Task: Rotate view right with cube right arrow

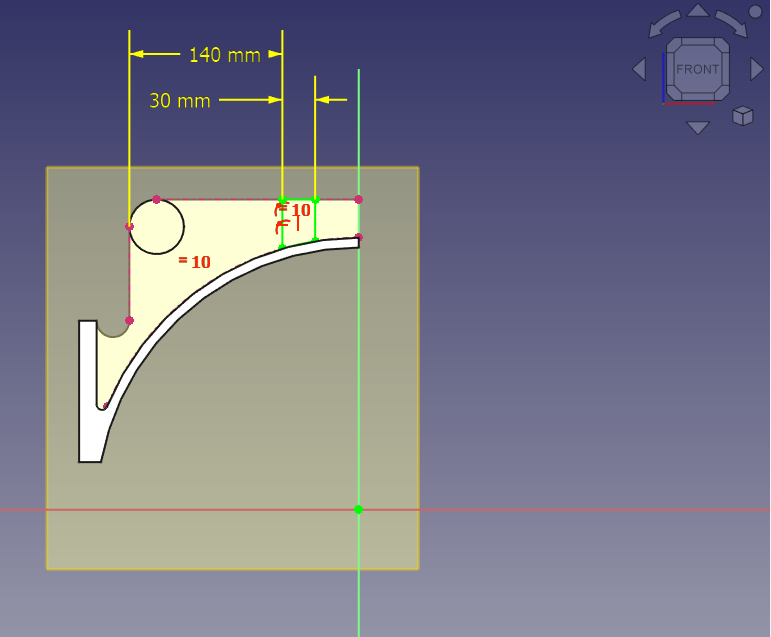Action: point(757,69)
